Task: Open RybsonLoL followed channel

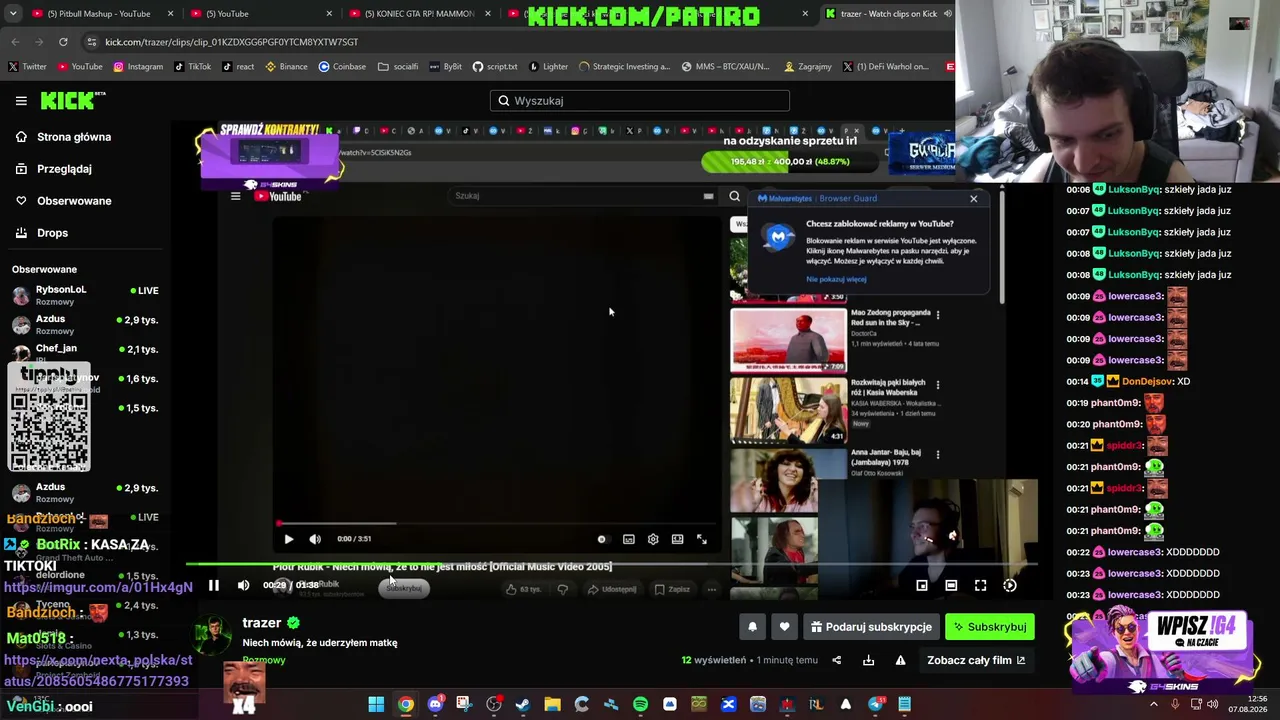Action: tap(85, 294)
